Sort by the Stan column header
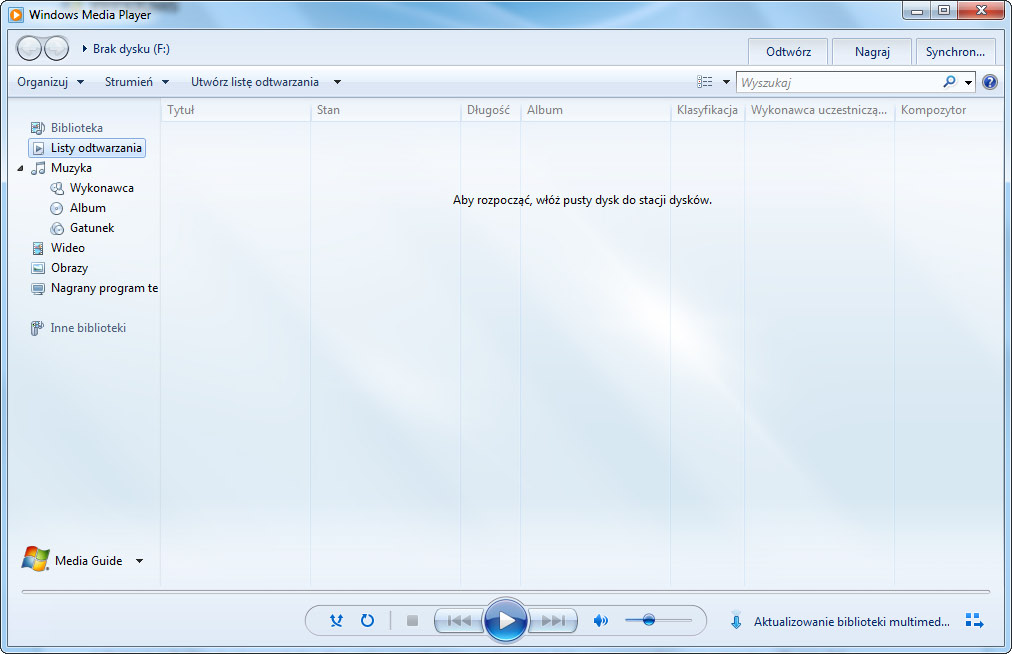The height and width of the screenshot is (654, 1012). pyautogui.click(x=385, y=110)
